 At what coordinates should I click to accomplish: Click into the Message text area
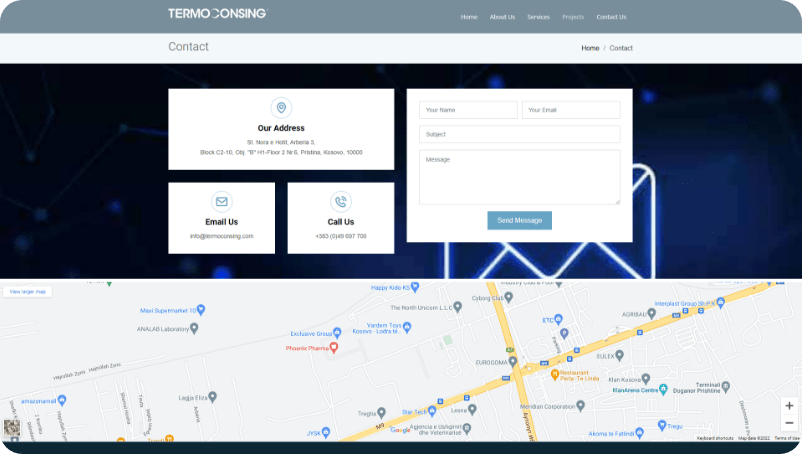pos(519,177)
